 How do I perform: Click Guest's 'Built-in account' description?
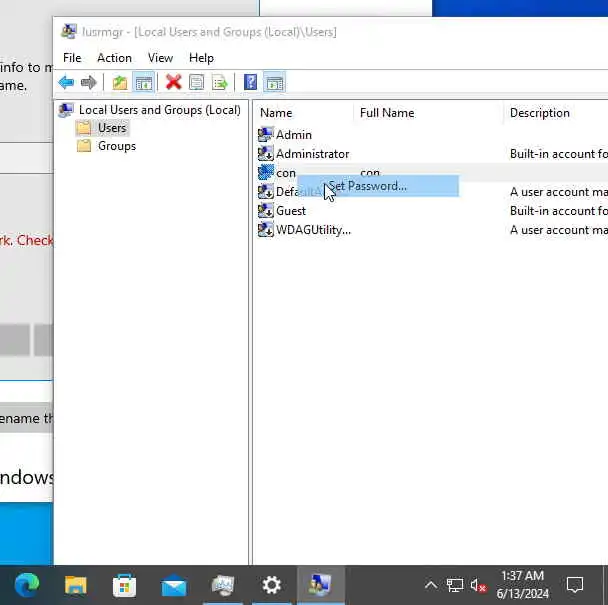[559, 211]
